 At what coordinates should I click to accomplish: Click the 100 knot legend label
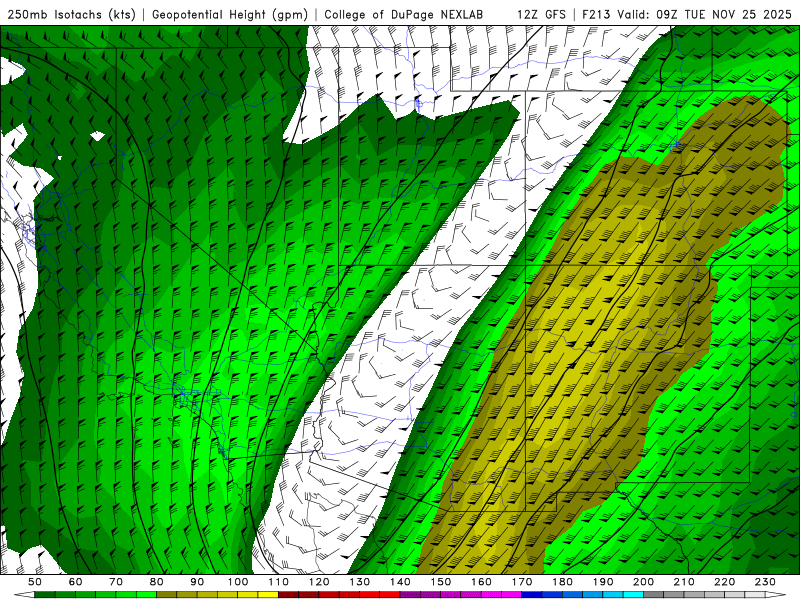[x=238, y=582]
